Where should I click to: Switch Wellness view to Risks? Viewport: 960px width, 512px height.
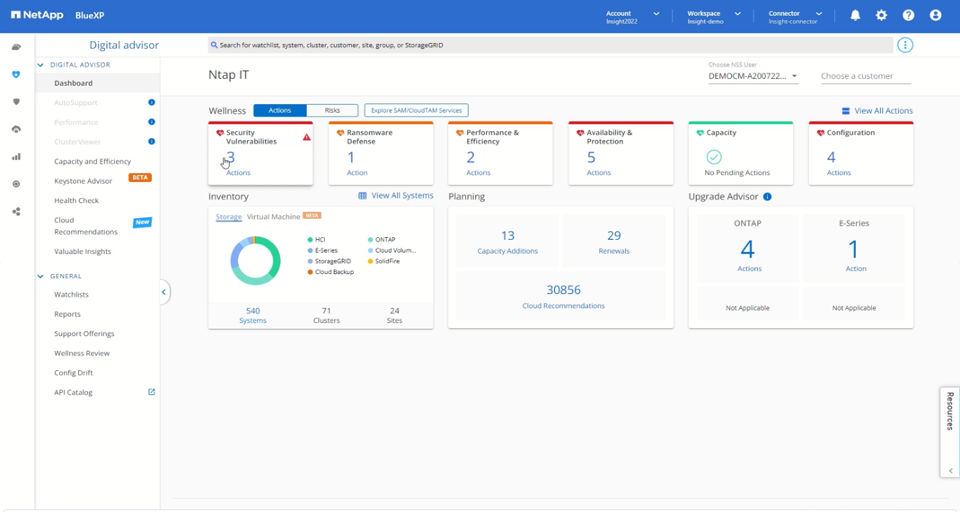point(332,110)
